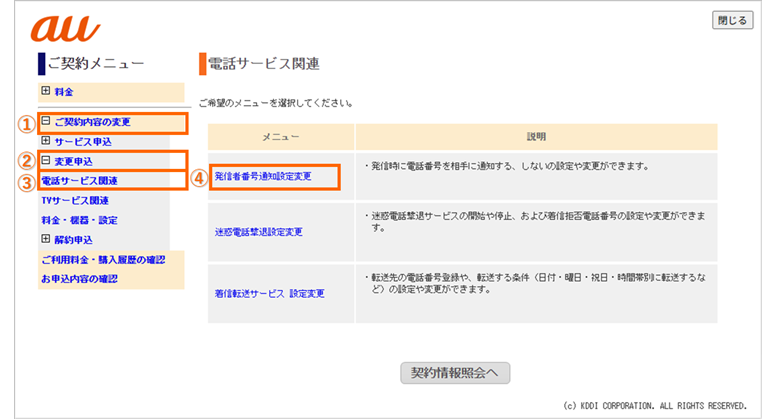The width and height of the screenshot is (762, 419).
Task: Click the circled number 1 marker
Action: [x=28, y=123]
